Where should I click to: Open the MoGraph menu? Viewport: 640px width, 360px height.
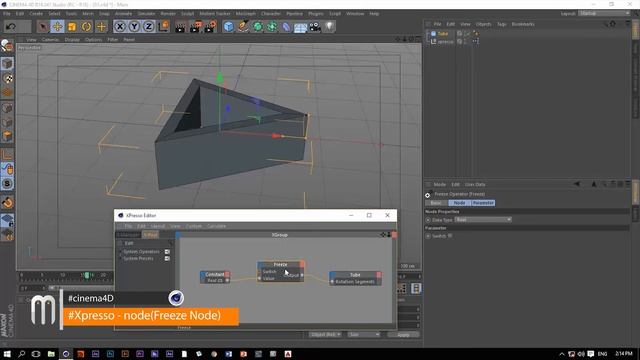click(246, 13)
